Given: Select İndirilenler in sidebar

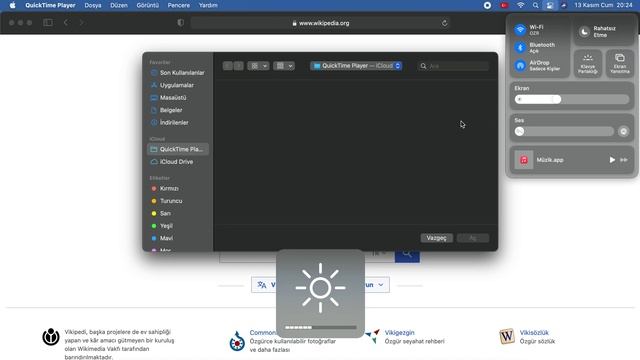Looking at the screenshot, I should (x=178, y=122).
